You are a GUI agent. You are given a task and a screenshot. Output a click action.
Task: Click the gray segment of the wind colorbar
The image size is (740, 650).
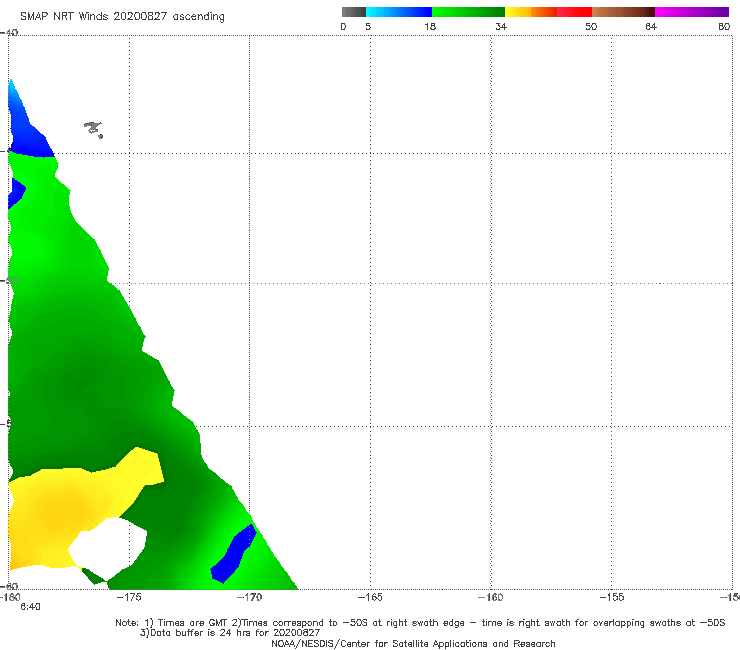pyautogui.click(x=354, y=12)
